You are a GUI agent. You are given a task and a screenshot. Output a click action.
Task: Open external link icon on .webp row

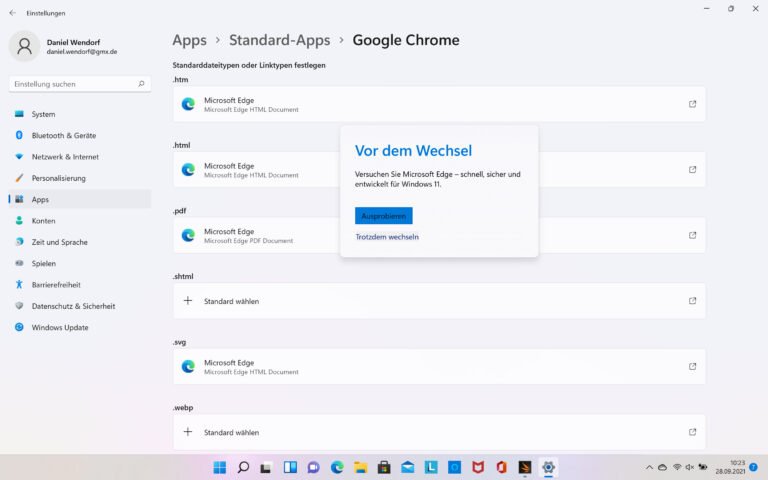pyautogui.click(x=692, y=432)
